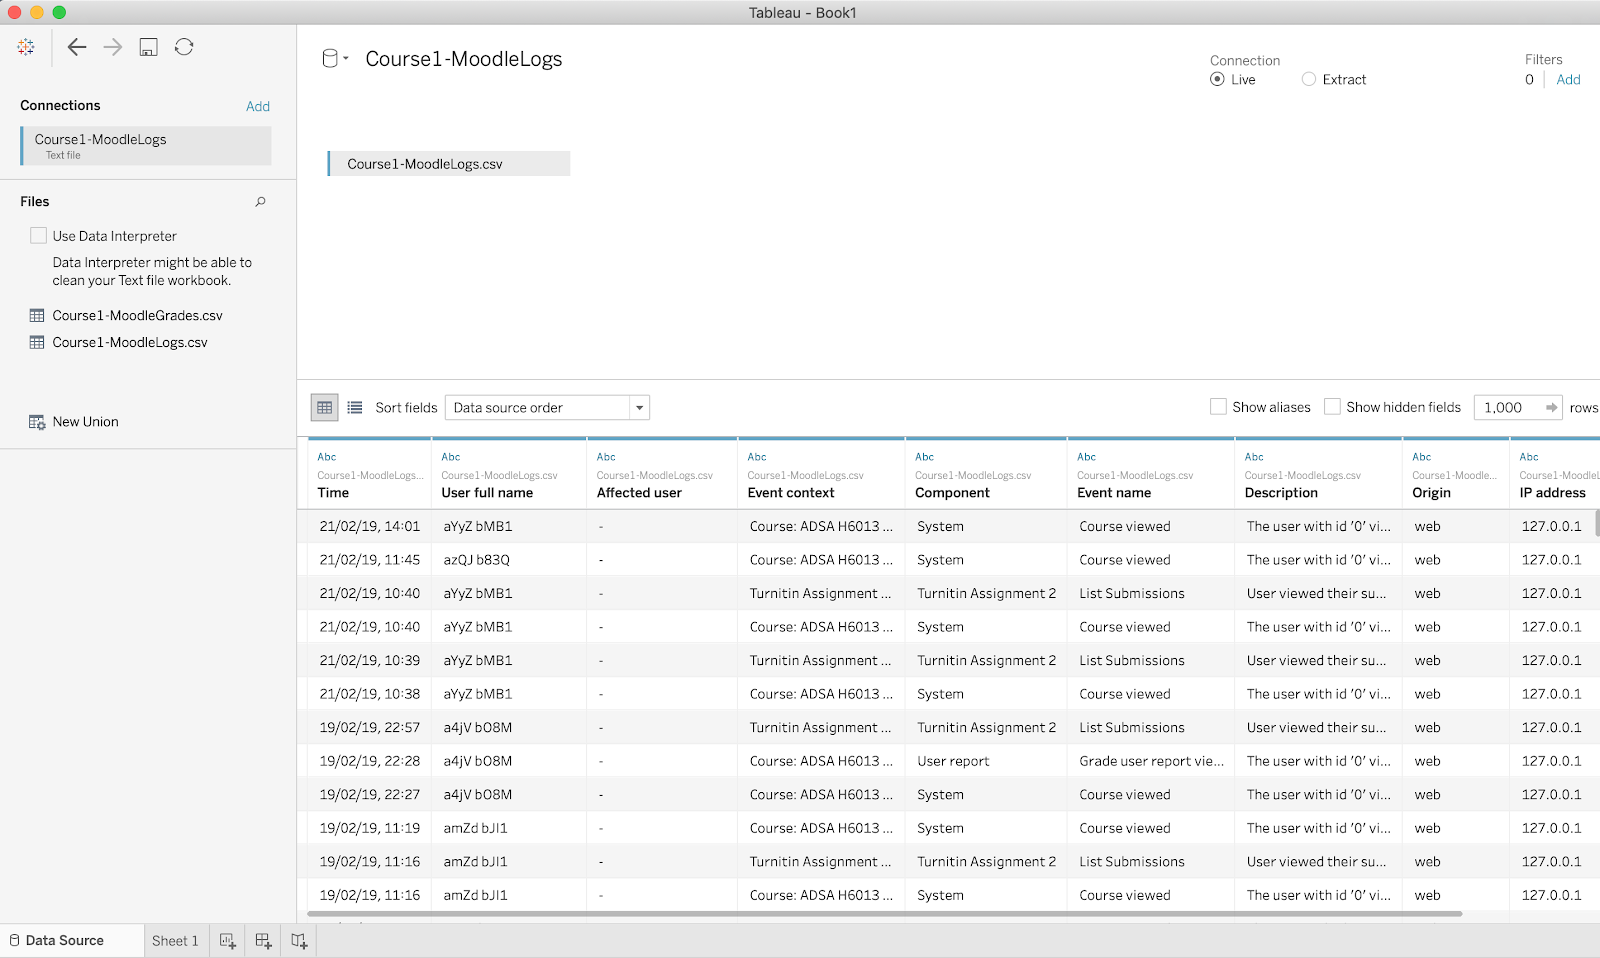Switch to Sheet 1 tab

click(175, 941)
